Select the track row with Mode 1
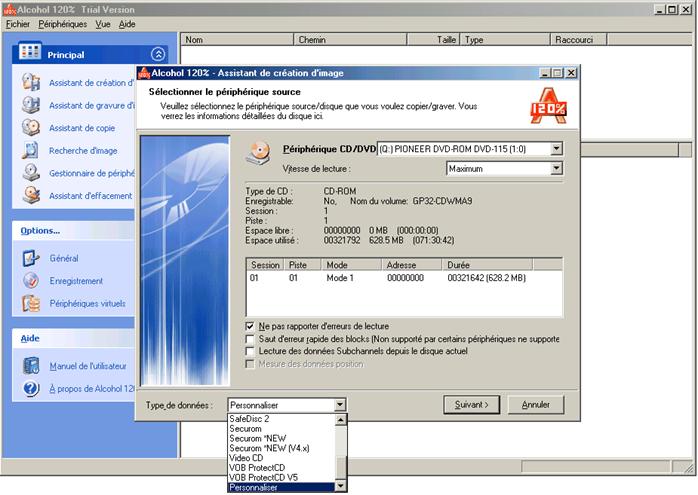 click(x=404, y=278)
